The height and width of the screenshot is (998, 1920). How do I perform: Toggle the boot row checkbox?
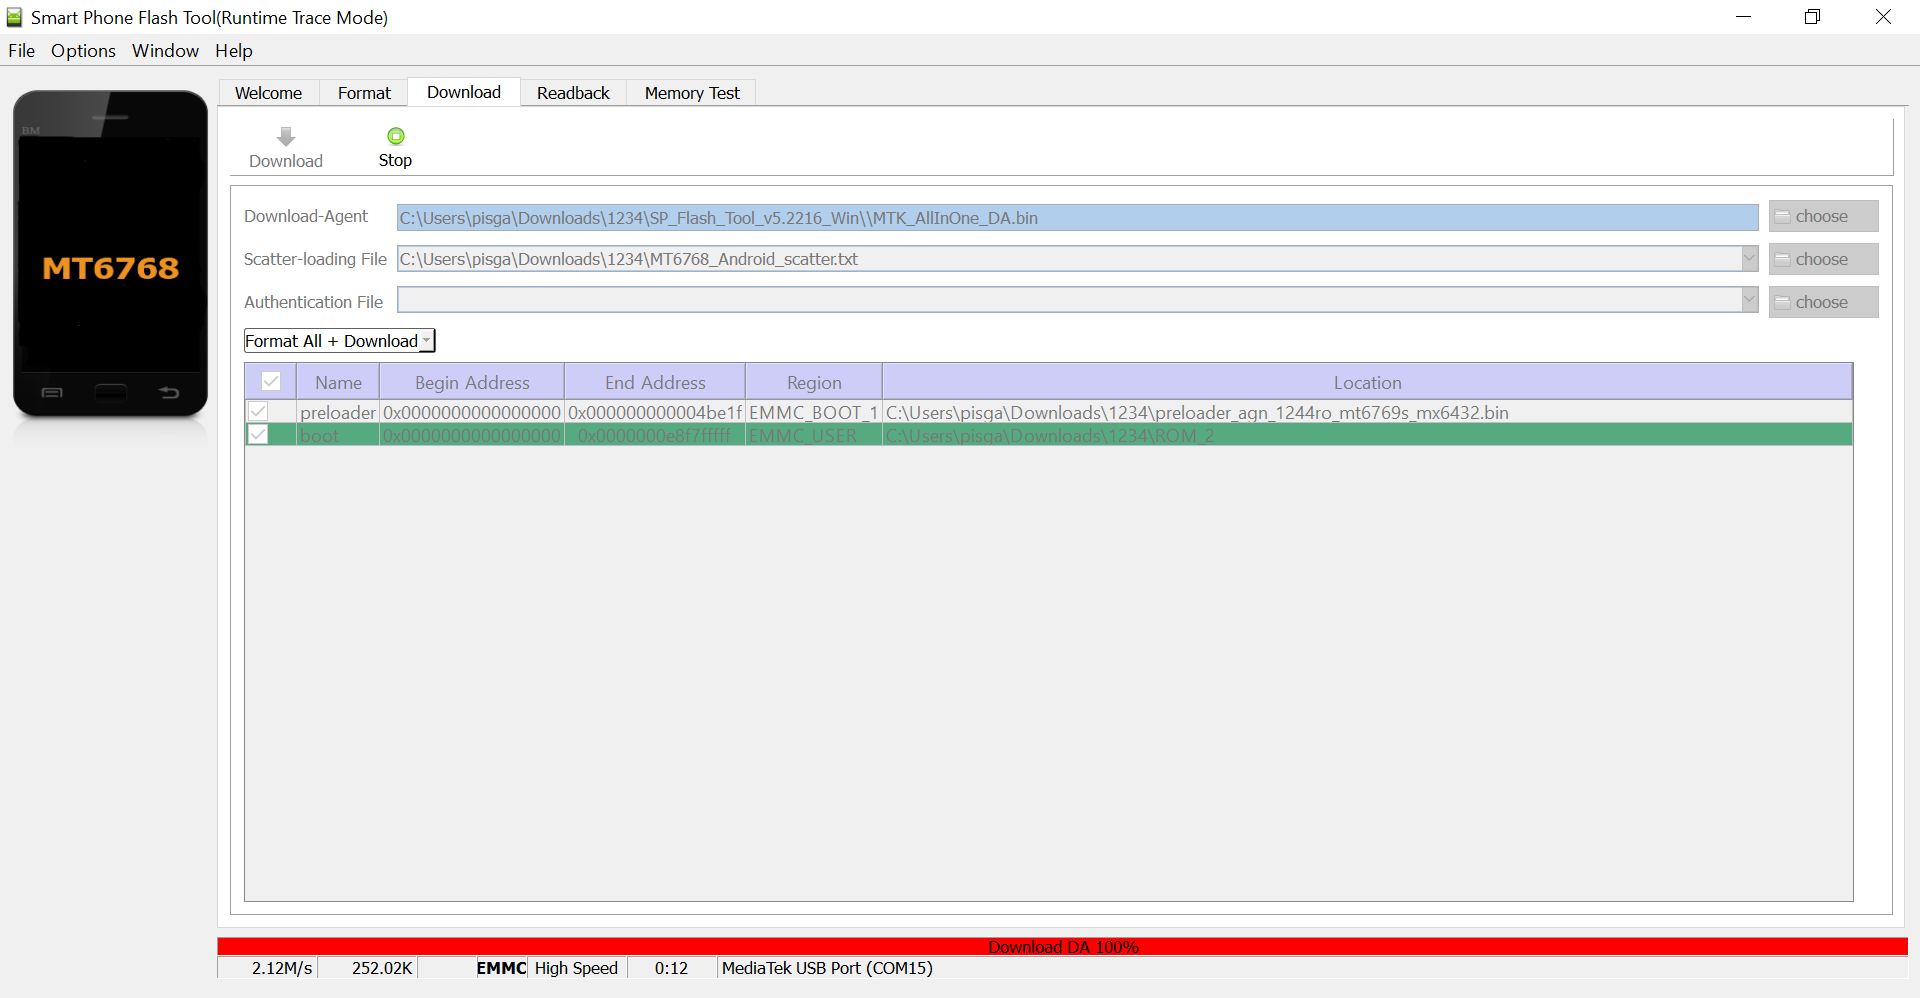pos(259,435)
